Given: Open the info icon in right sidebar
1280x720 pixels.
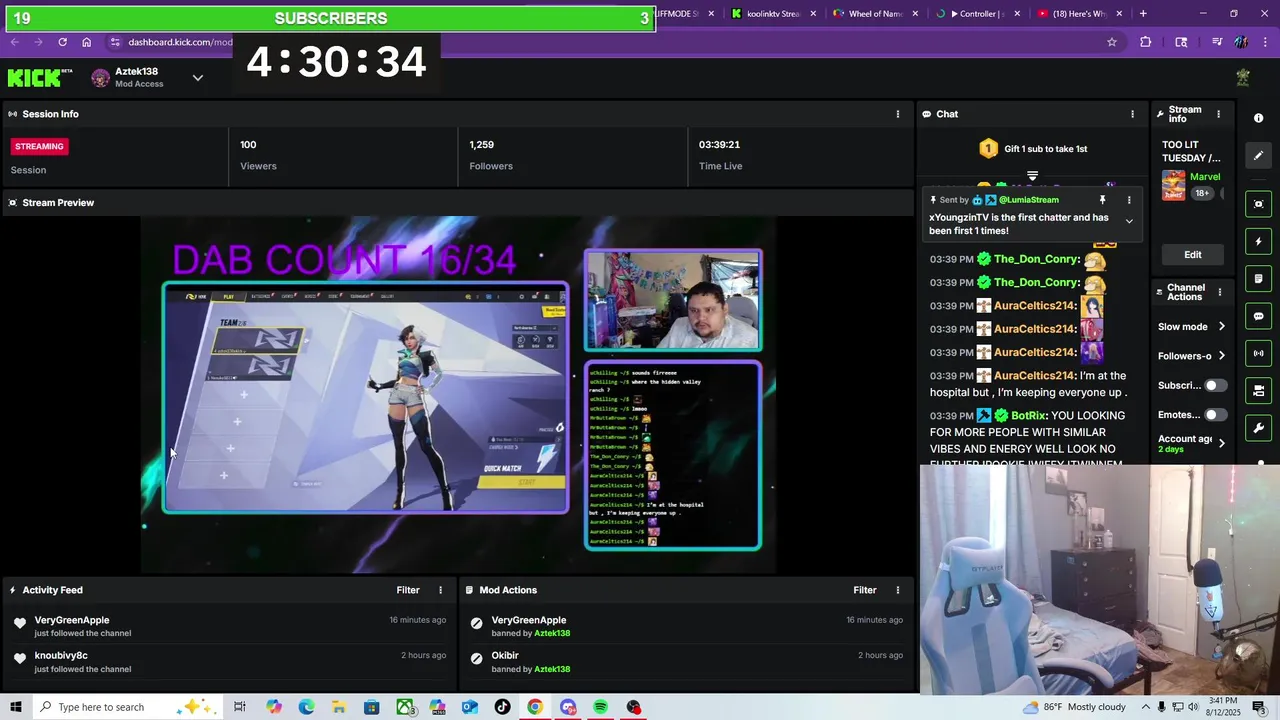Looking at the screenshot, I should coord(1258,118).
